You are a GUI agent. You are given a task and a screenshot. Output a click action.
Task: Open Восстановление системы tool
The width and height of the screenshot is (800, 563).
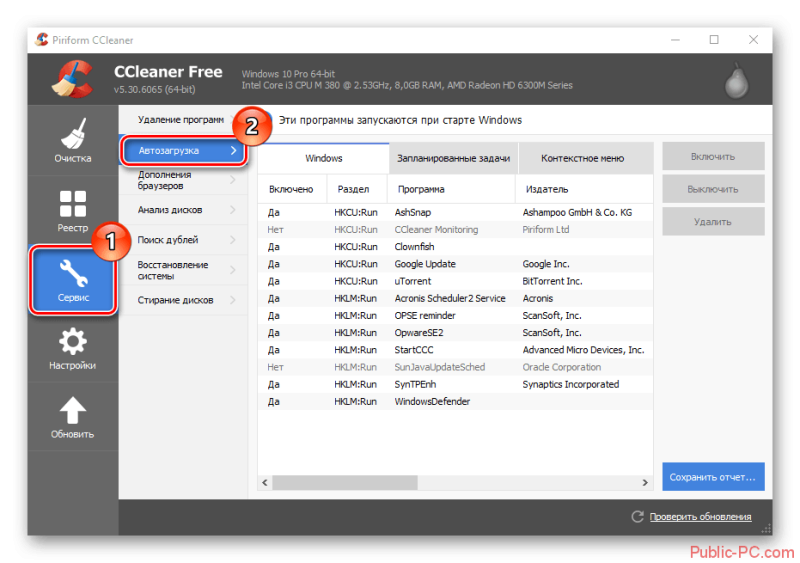[184, 270]
